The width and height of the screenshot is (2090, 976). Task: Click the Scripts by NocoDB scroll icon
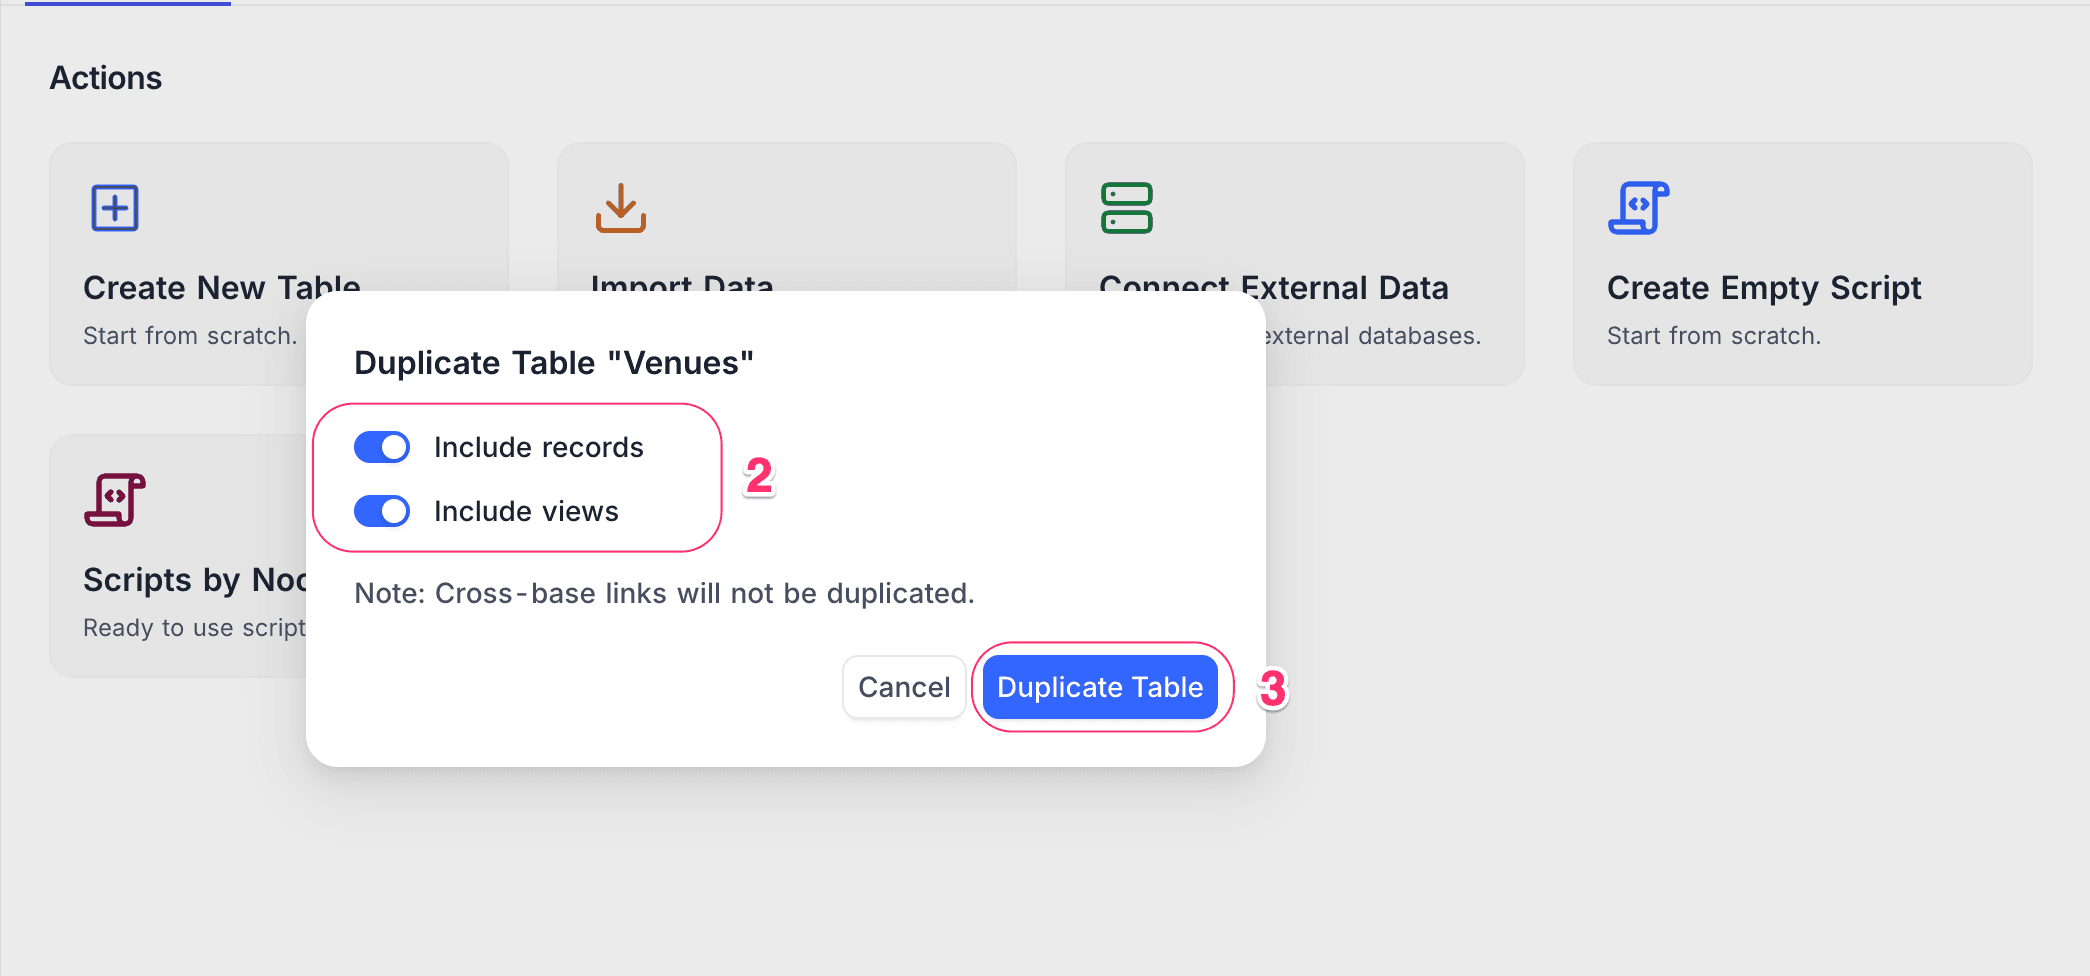point(115,500)
